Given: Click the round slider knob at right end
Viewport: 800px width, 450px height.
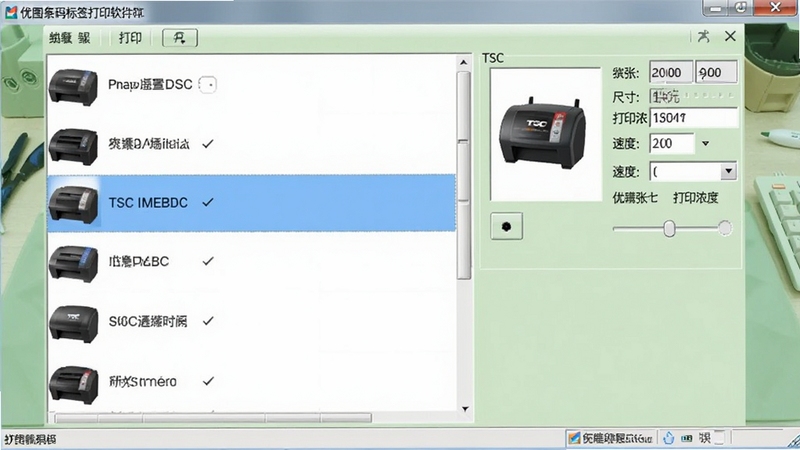Looking at the screenshot, I should tap(724, 228).
